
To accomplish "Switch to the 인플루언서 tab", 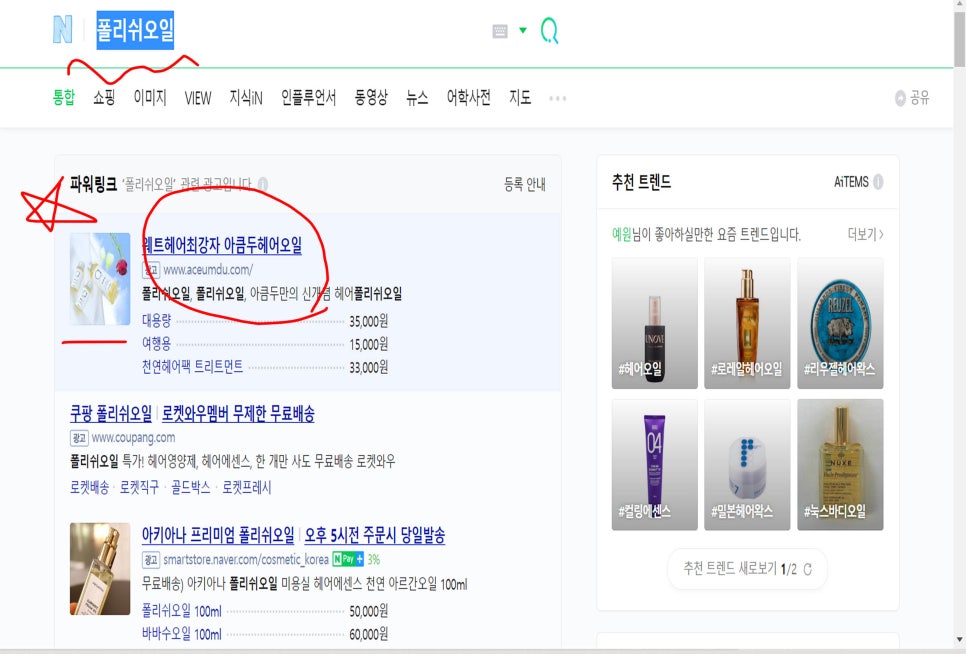I will click(308, 97).
